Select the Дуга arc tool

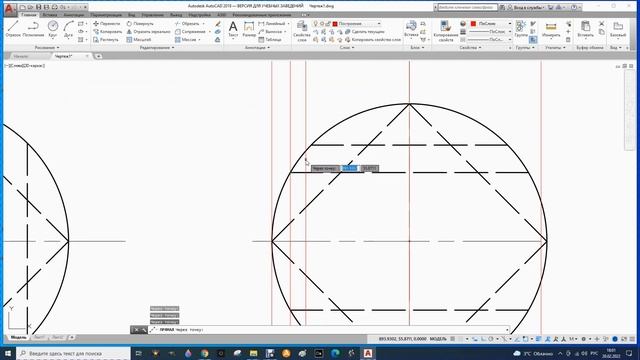[x=68, y=29]
